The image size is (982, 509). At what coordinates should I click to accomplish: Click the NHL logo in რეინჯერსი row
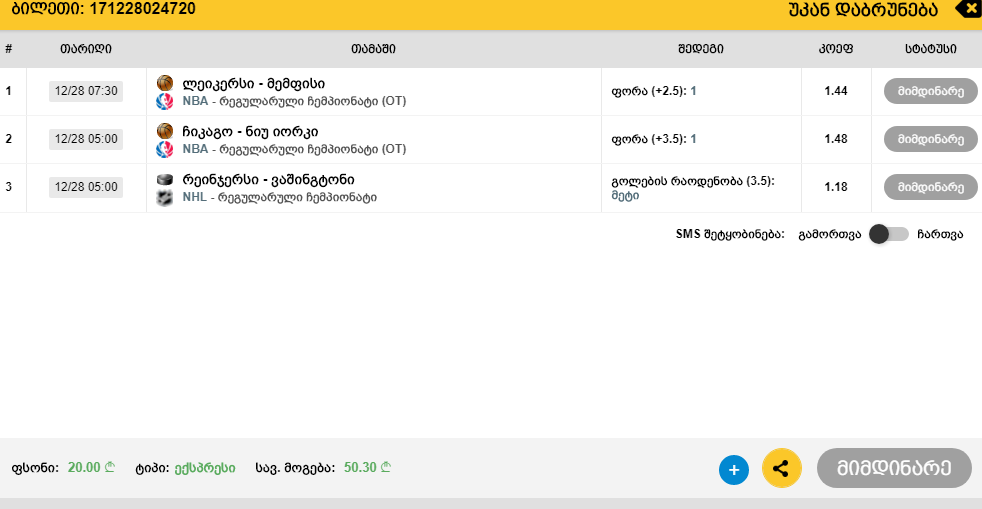[x=165, y=198]
